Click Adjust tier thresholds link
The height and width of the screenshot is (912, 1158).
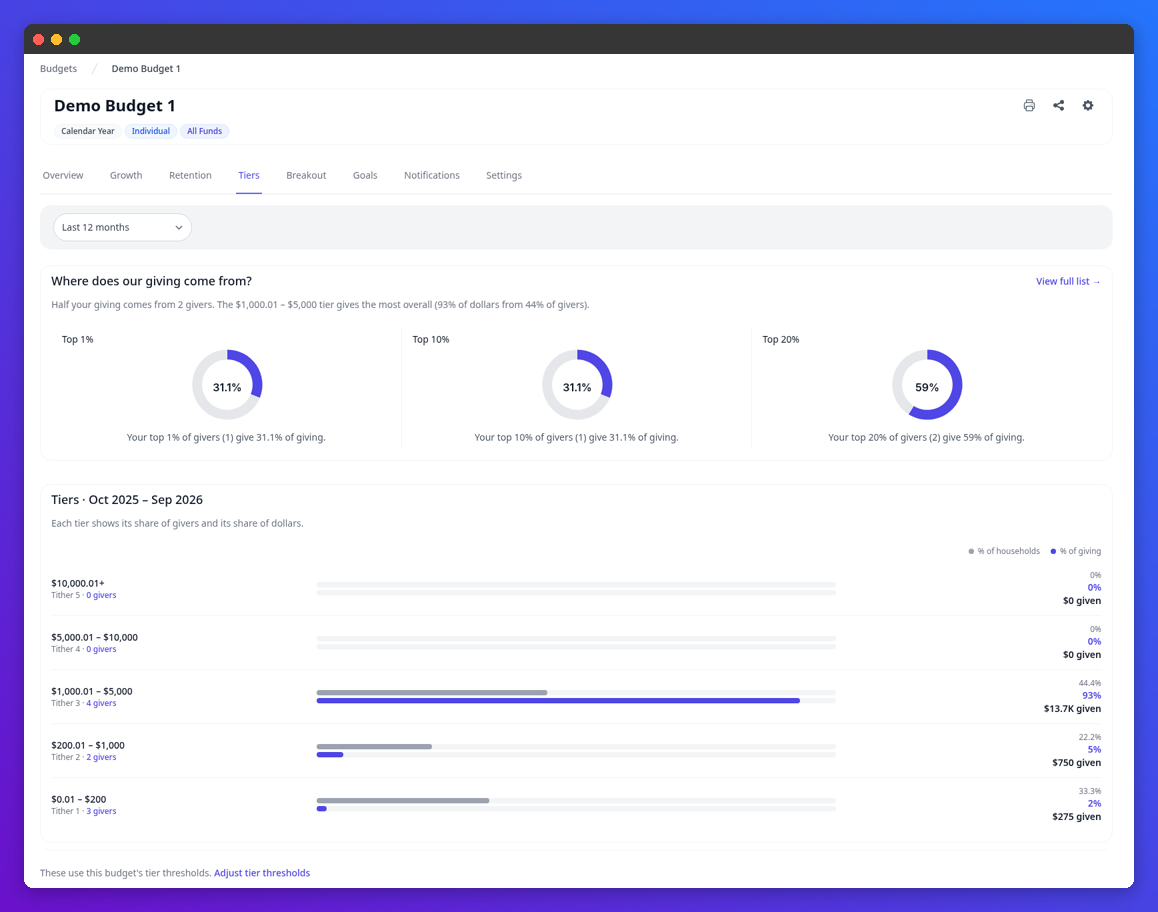262,873
